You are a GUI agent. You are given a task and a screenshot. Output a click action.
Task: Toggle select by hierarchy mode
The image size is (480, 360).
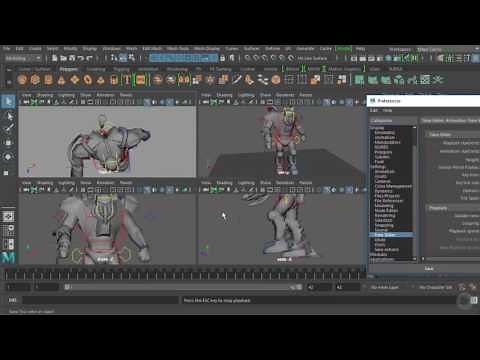coord(114,58)
